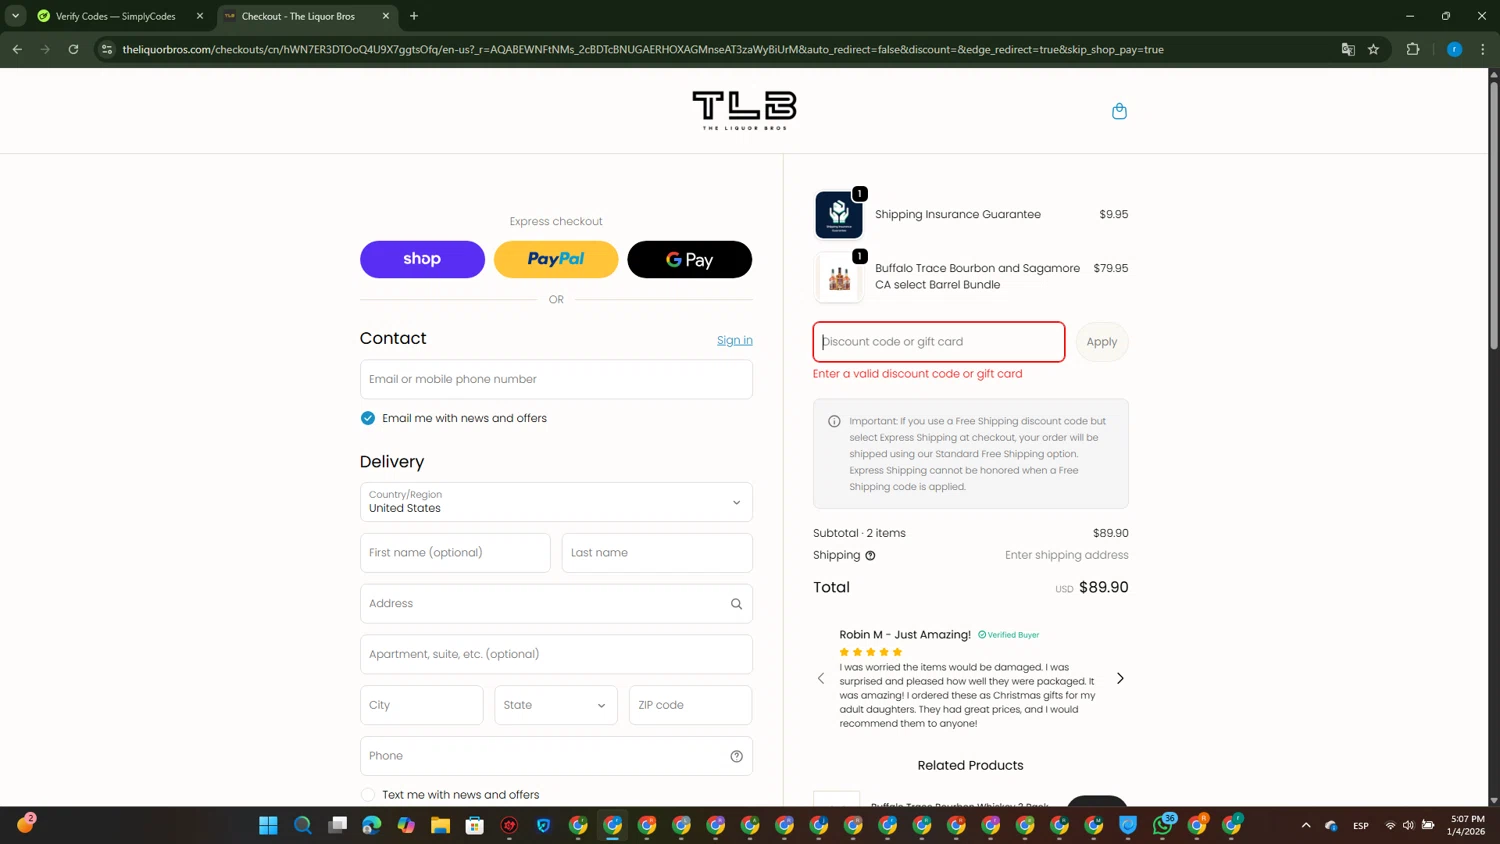Image resolution: width=1500 pixels, height=844 pixels.
Task: Show hidden system tray icons
Action: (x=1306, y=825)
